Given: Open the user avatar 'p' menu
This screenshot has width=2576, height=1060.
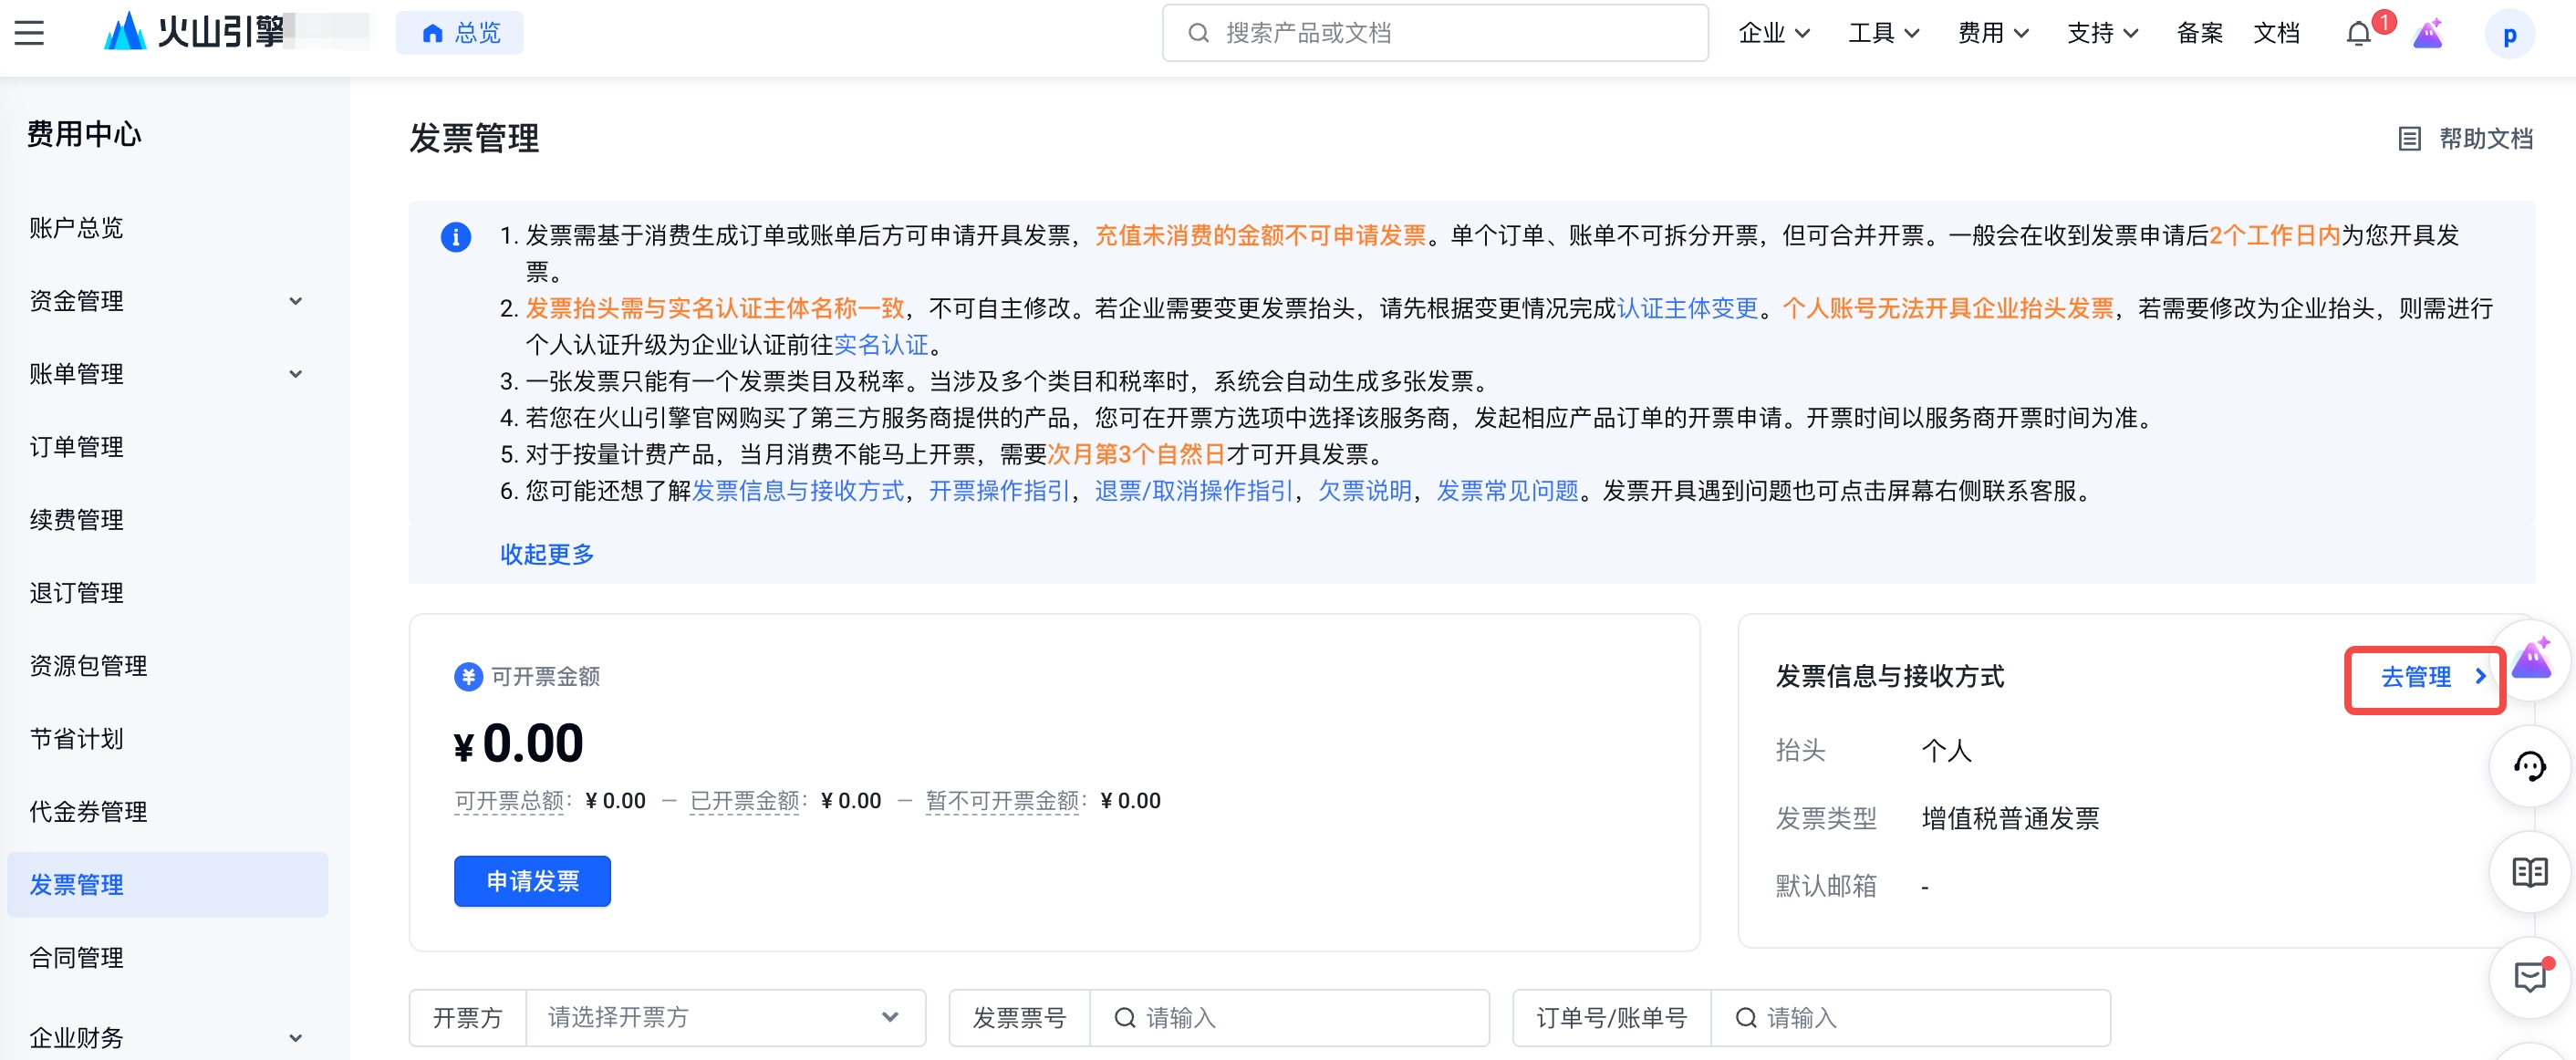Looking at the screenshot, I should (2509, 35).
